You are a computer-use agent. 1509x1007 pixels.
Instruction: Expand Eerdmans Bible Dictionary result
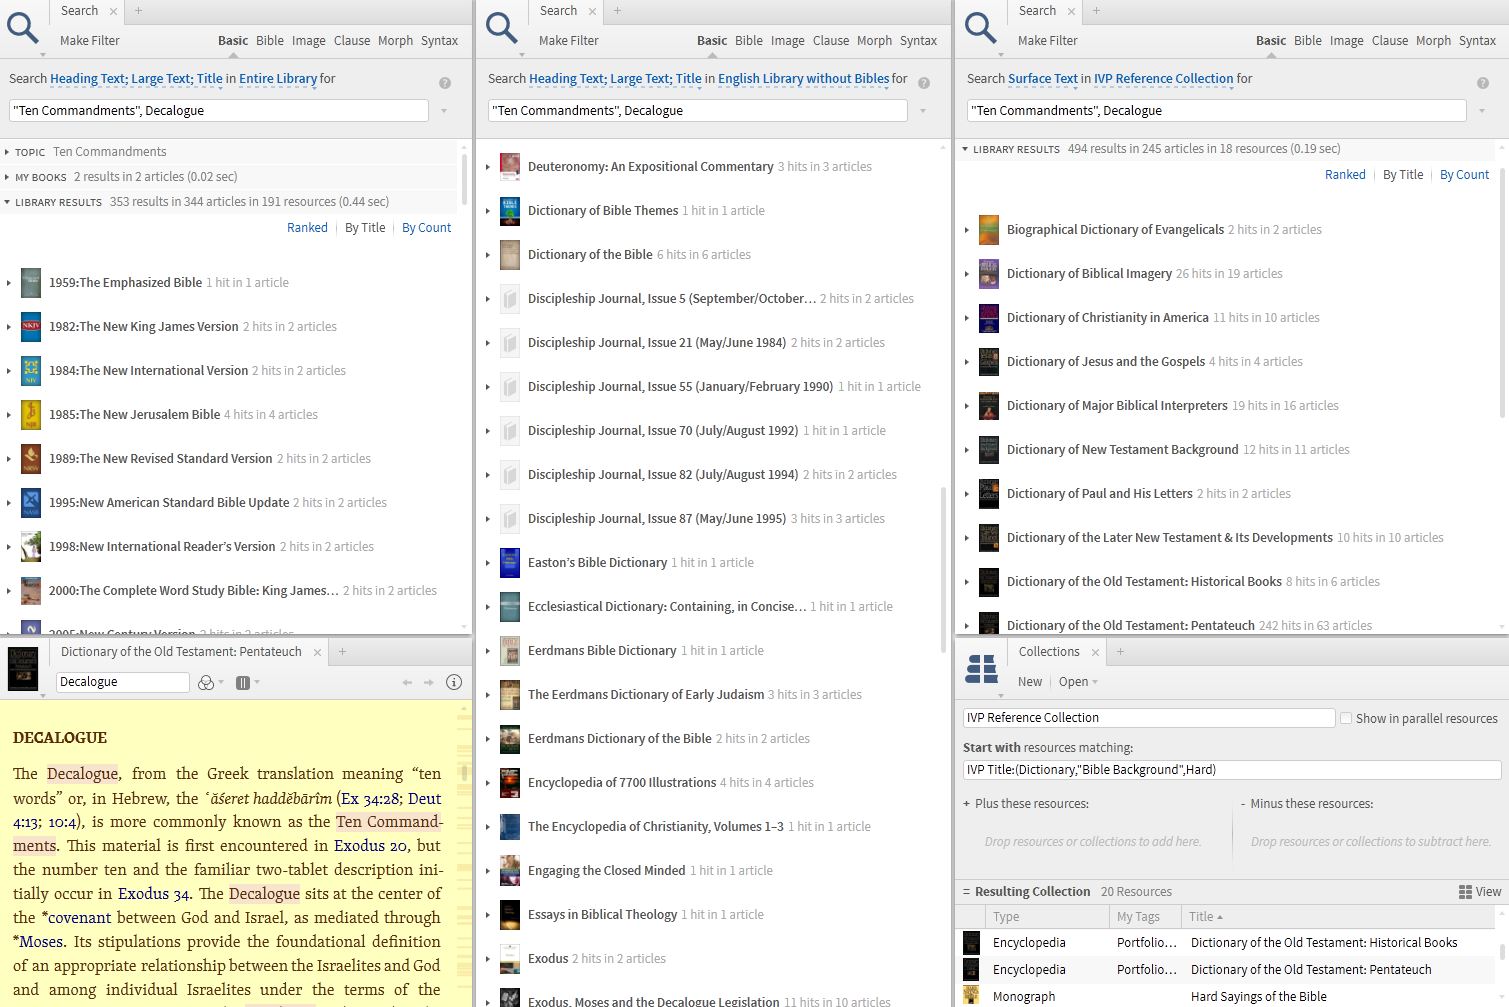coord(488,651)
